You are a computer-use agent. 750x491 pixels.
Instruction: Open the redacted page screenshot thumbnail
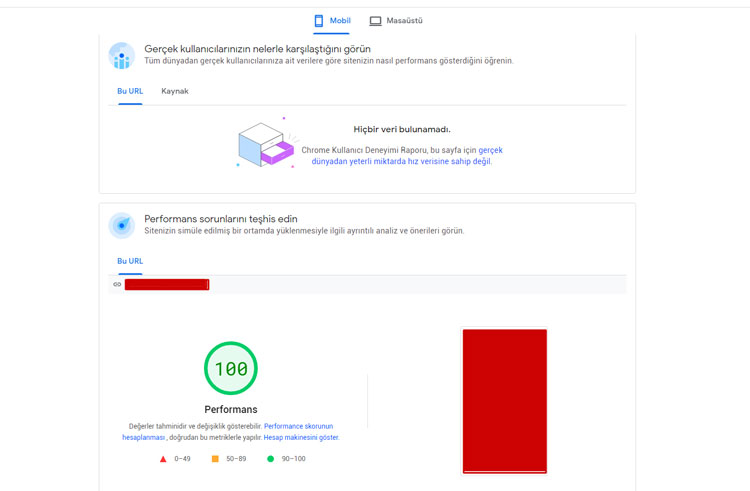[505, 401]
